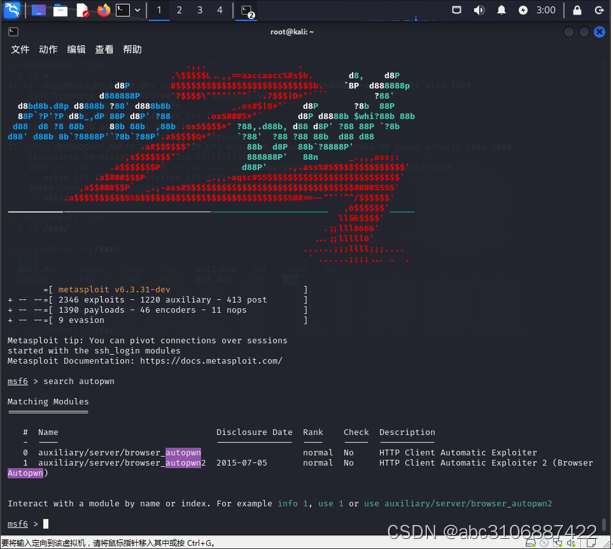
Task: Switch to workspace 4
Action: pos(220,10)
